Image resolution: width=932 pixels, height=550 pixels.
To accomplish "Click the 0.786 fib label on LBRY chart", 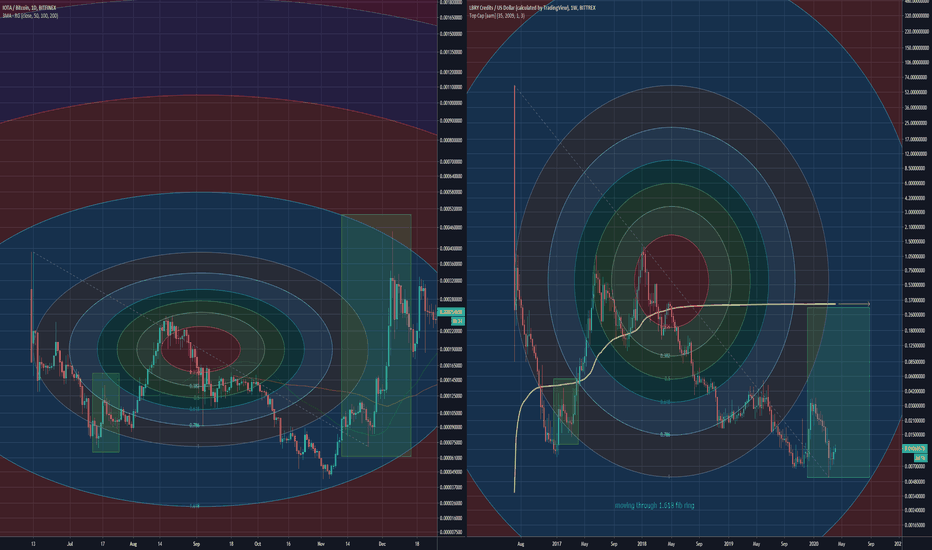I will click(666, 435).
